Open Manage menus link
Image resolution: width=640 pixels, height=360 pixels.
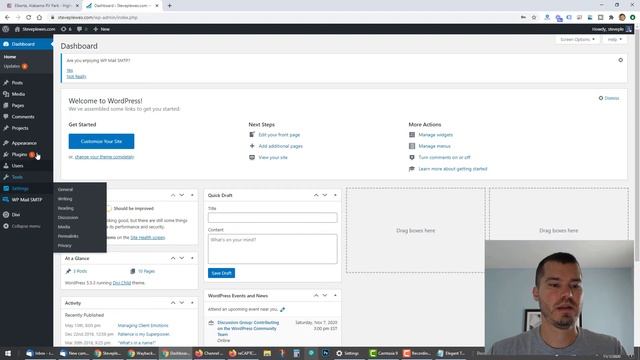tap(434, 146)
